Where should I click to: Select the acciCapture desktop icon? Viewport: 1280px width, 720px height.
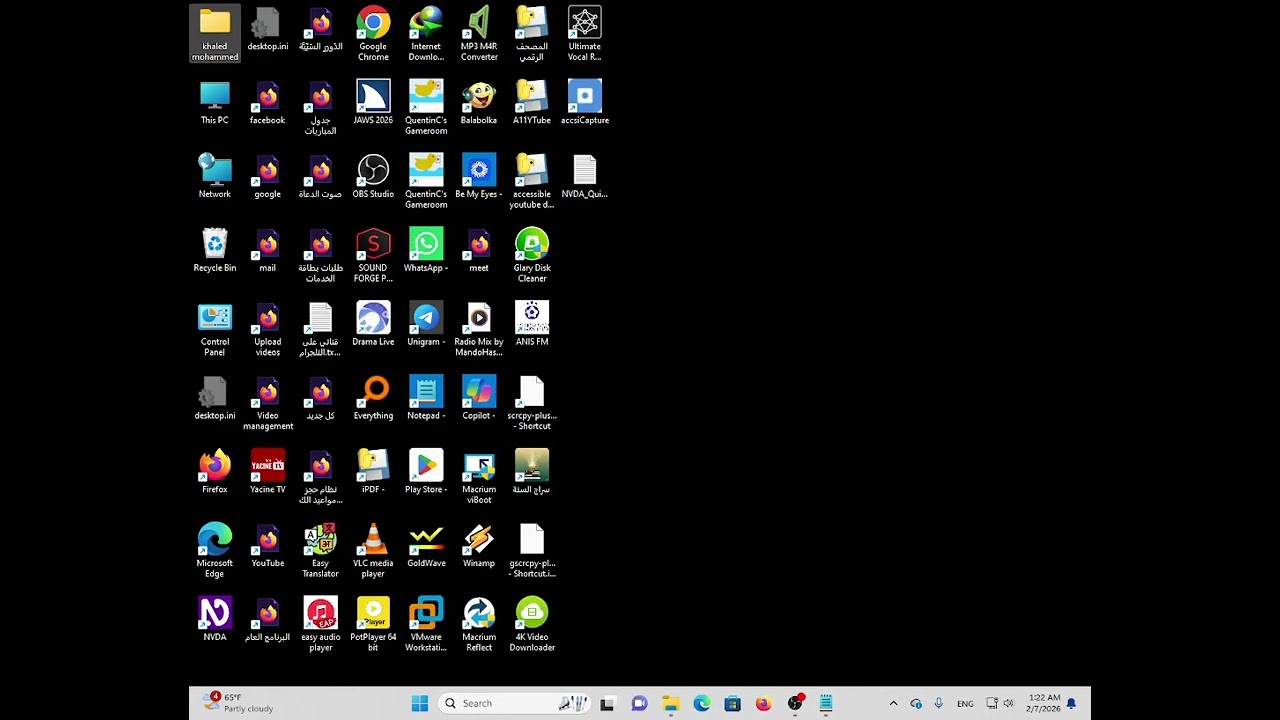585,103
